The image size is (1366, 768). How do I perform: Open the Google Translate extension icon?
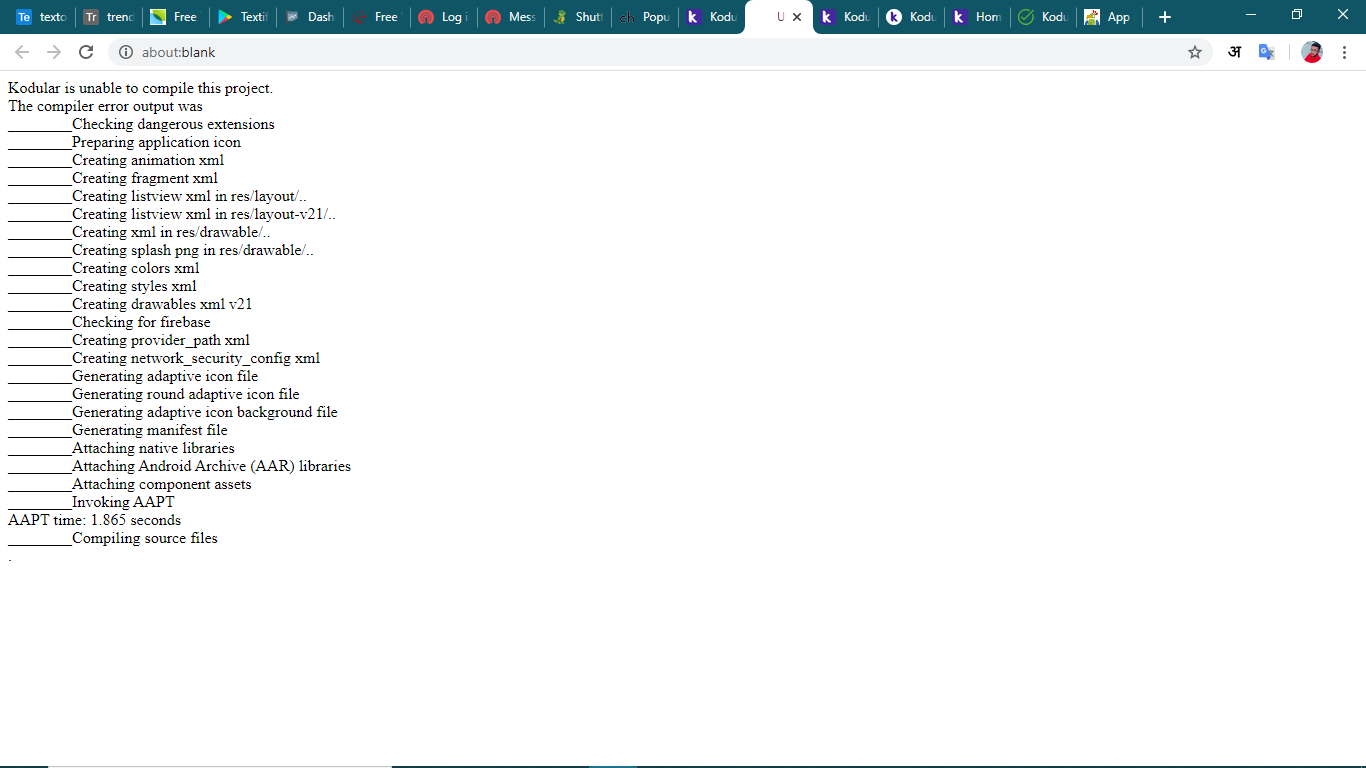[1266, 52]
